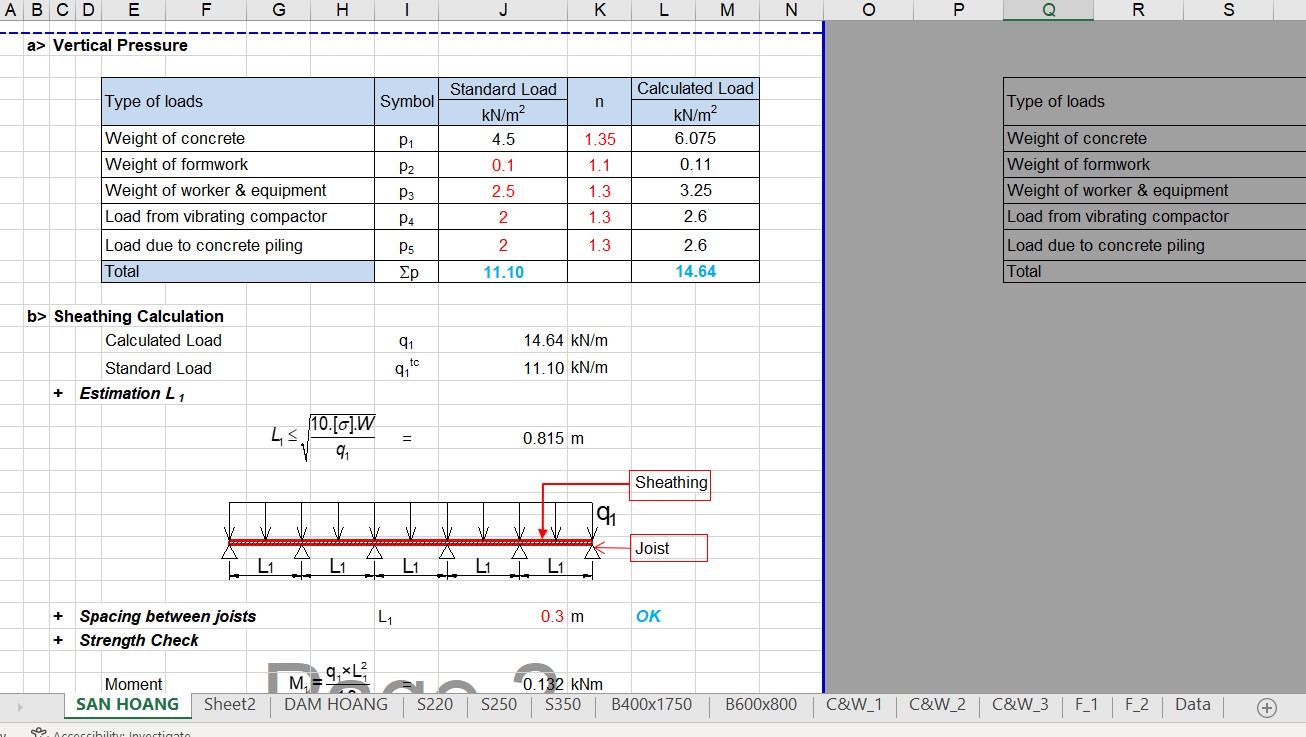The height and width of the screenshot is (737, 1306).
Task: Select the C&W_3 sheet tab
Action: click(x=1020, y=704)
